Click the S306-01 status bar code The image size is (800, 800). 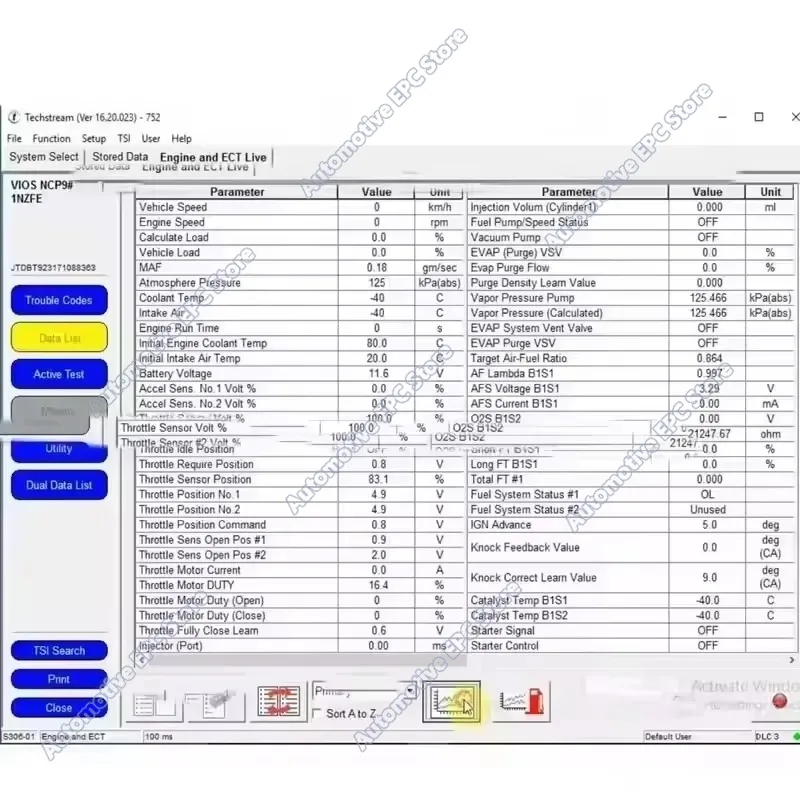(x=19, y=736)
